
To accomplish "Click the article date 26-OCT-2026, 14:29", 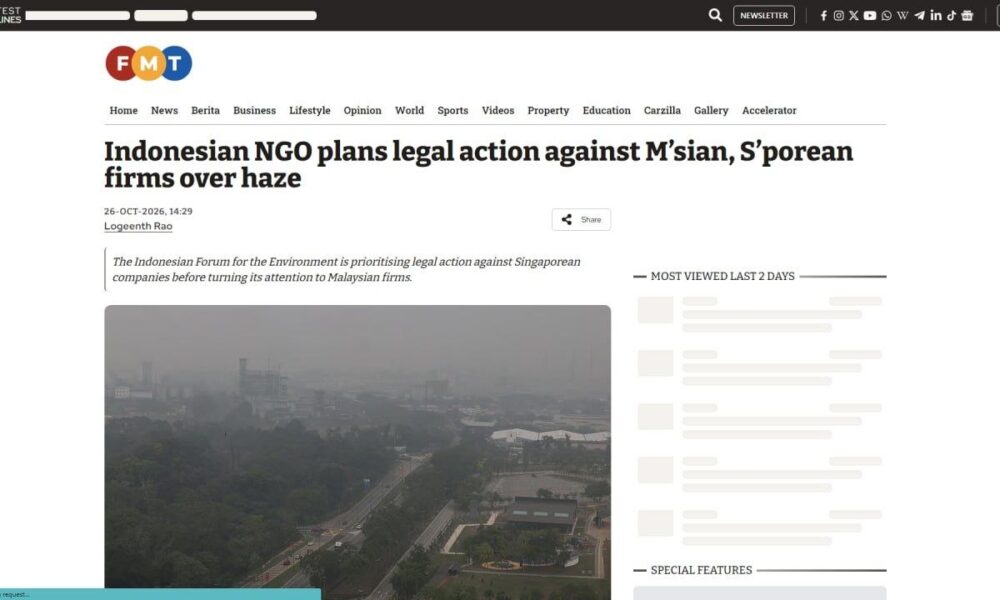I will click(148, 211).
